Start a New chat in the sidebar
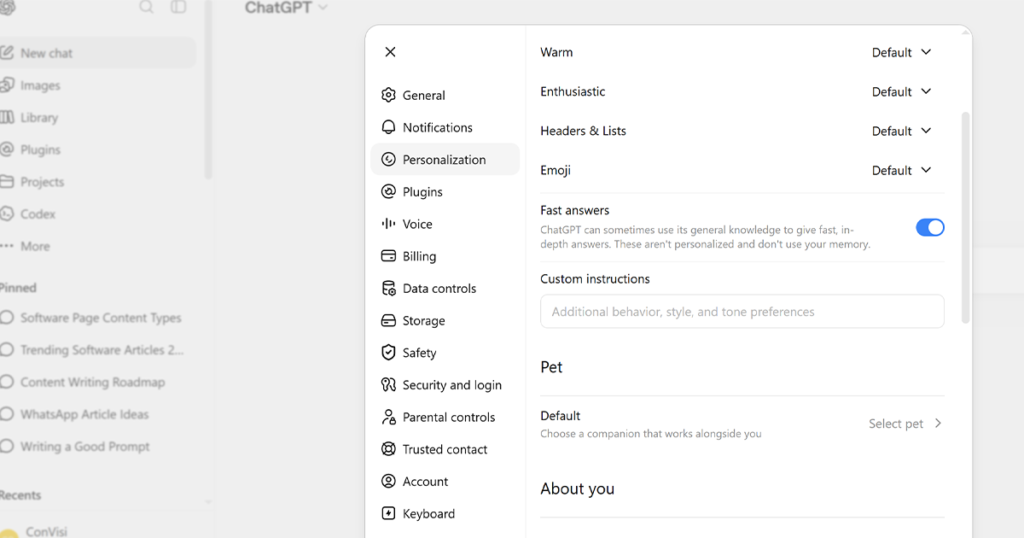 point(98,53)
